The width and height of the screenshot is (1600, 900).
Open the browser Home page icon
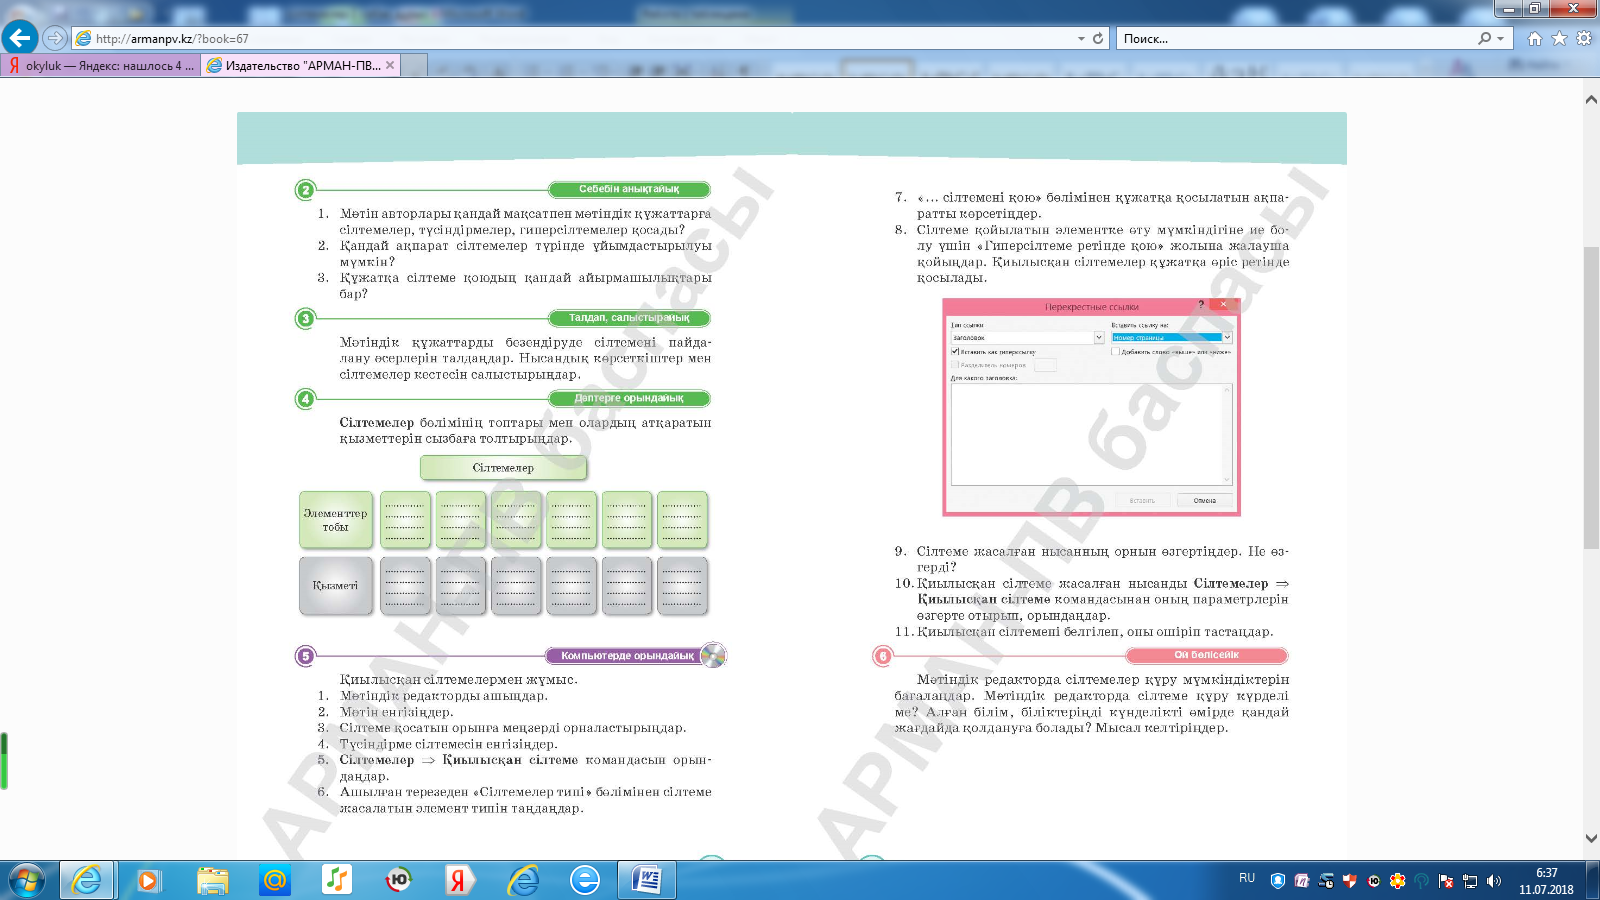click(x=1535, y=38)
